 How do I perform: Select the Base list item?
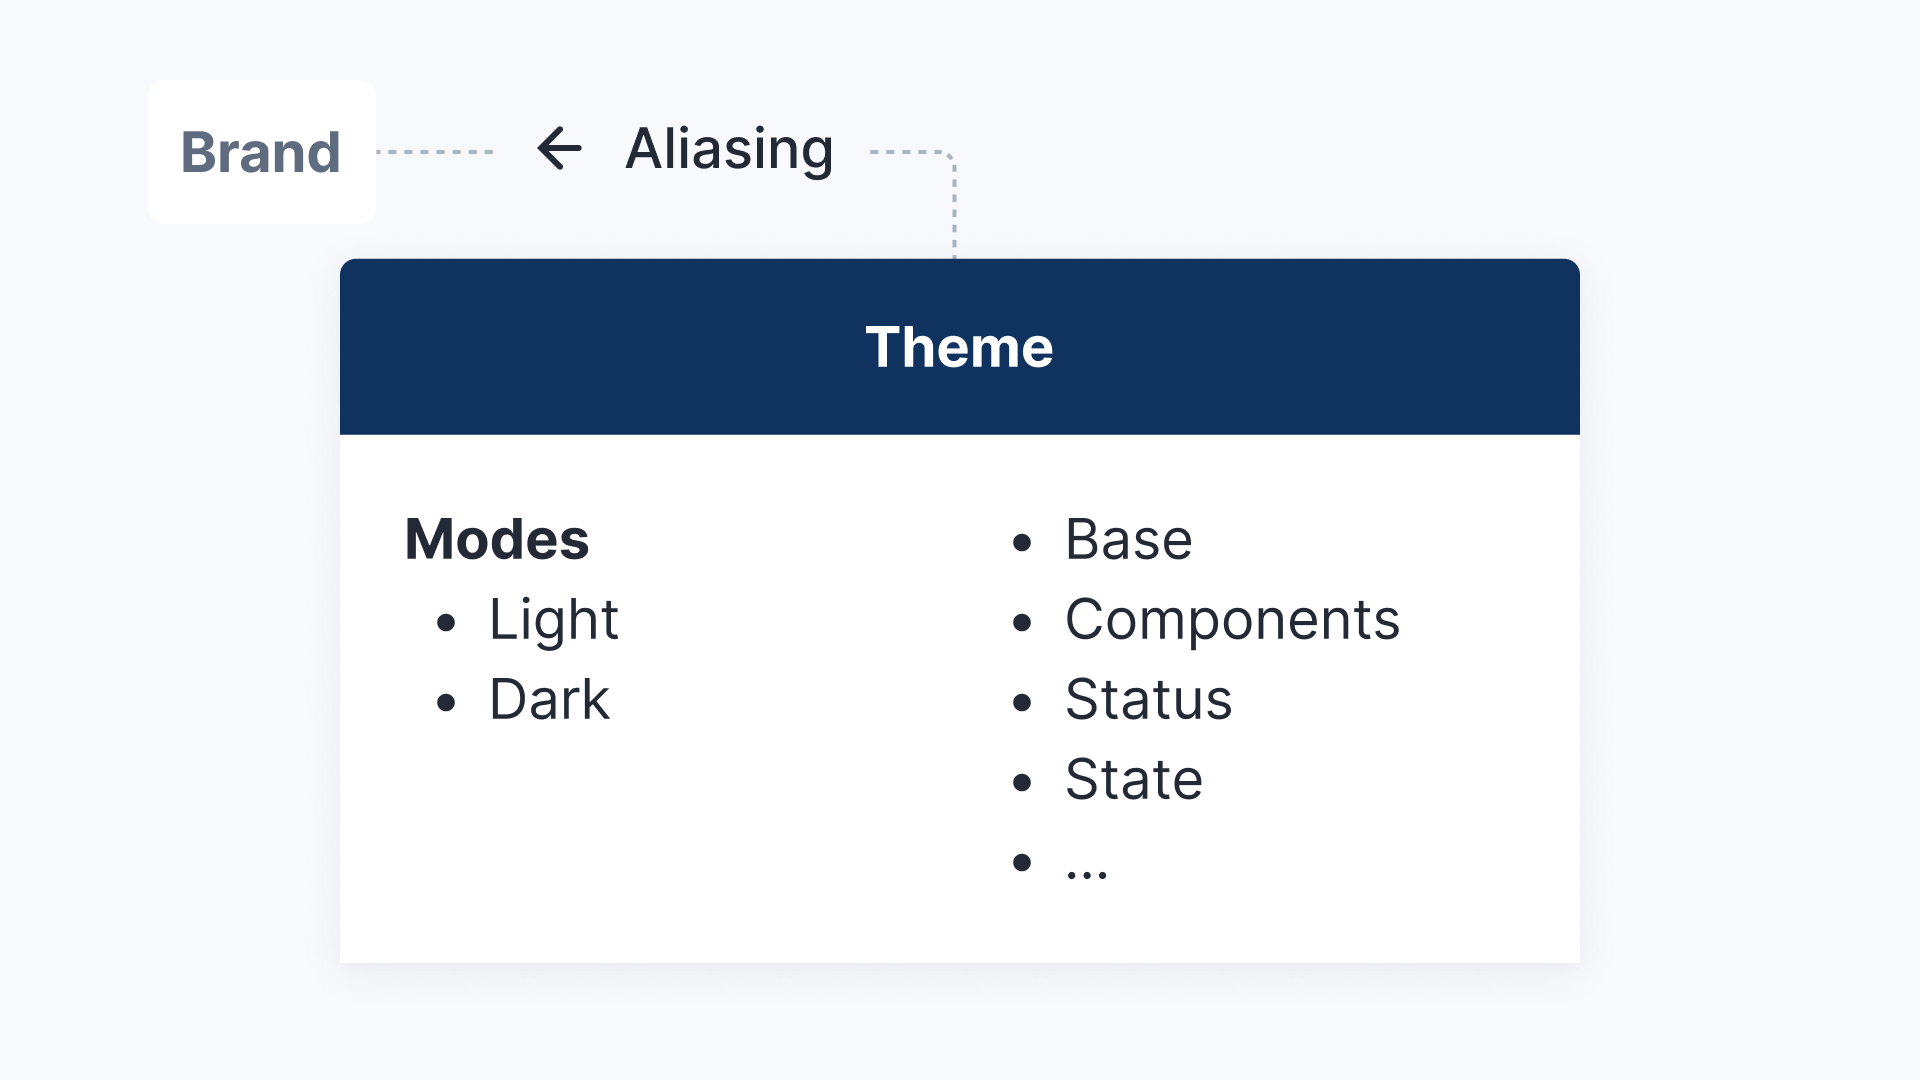tap(1128, 540)
